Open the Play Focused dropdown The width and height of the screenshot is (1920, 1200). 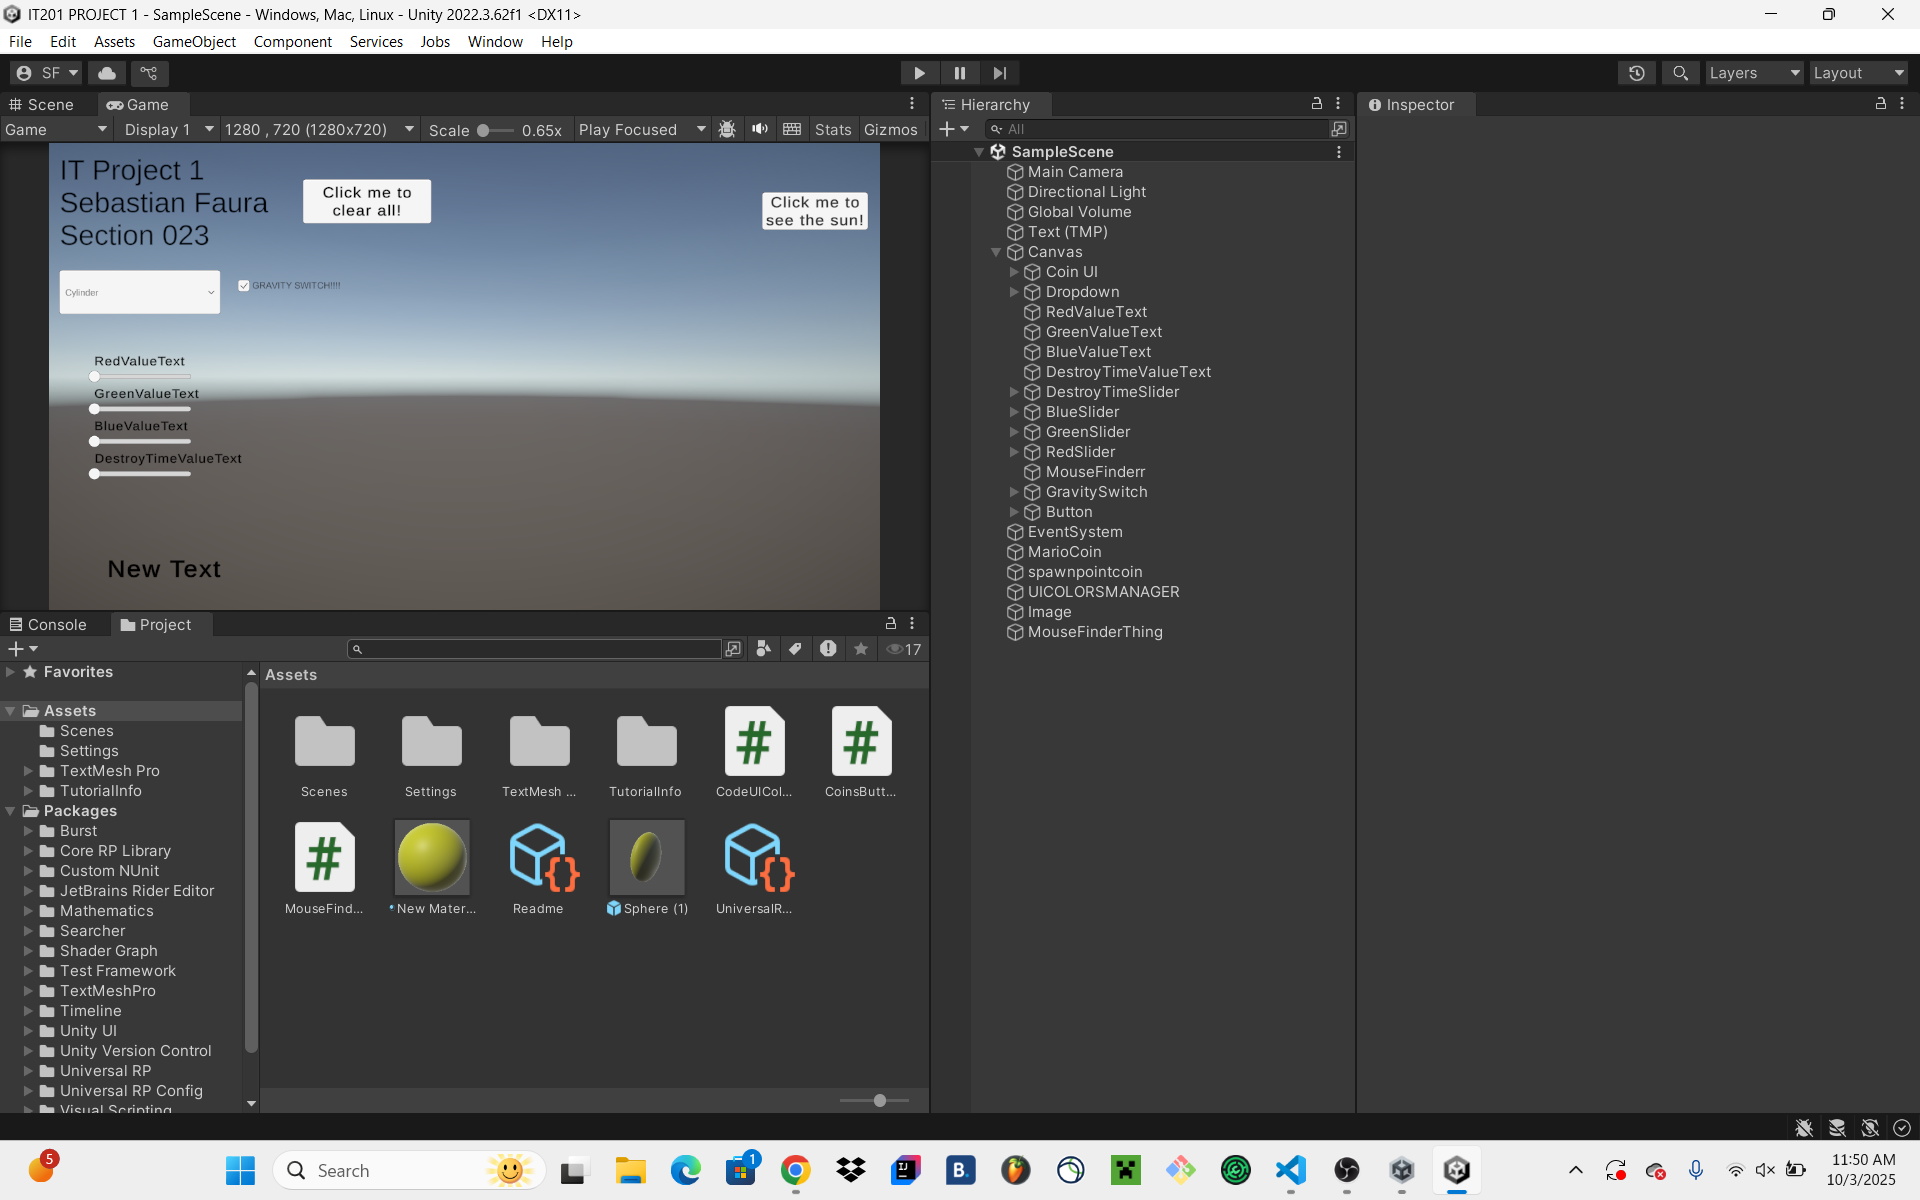(x=641, y=130)
